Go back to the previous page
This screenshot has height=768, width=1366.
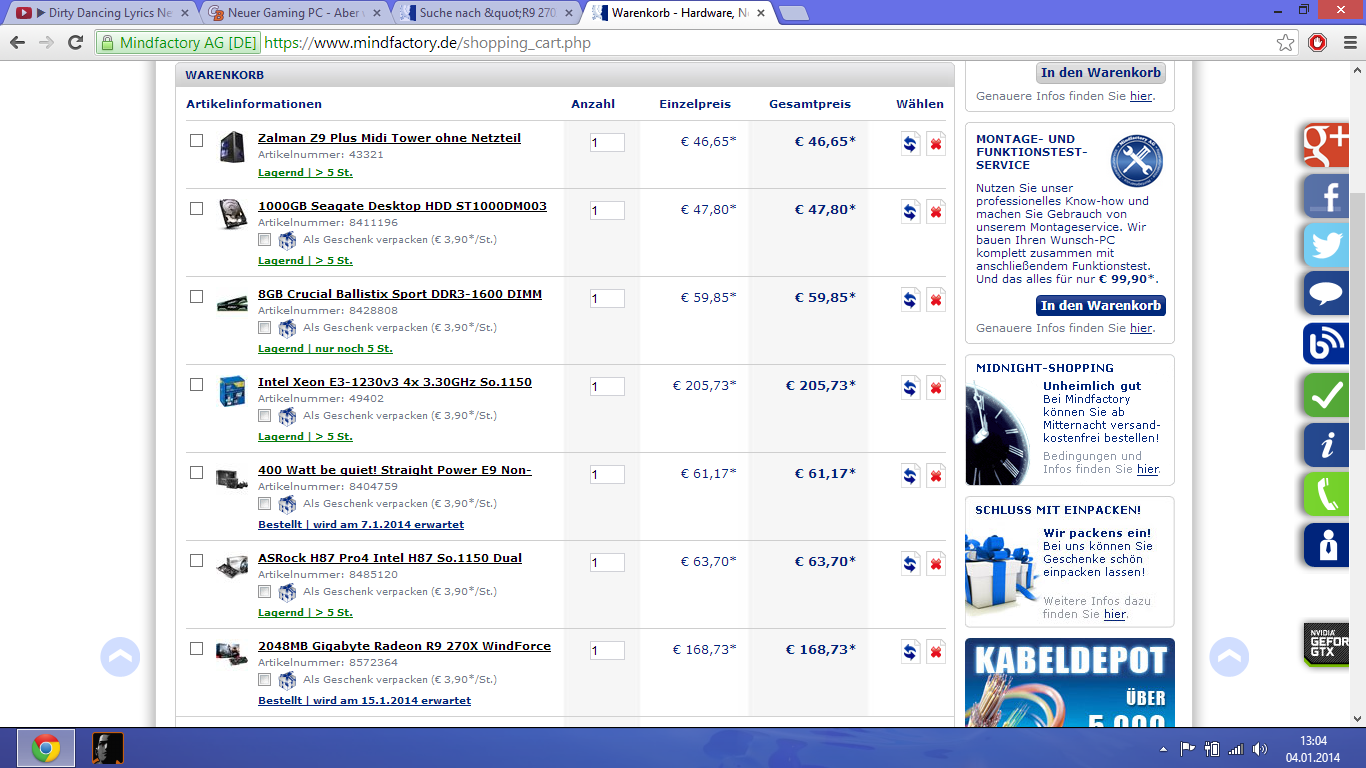coord(17,43)
